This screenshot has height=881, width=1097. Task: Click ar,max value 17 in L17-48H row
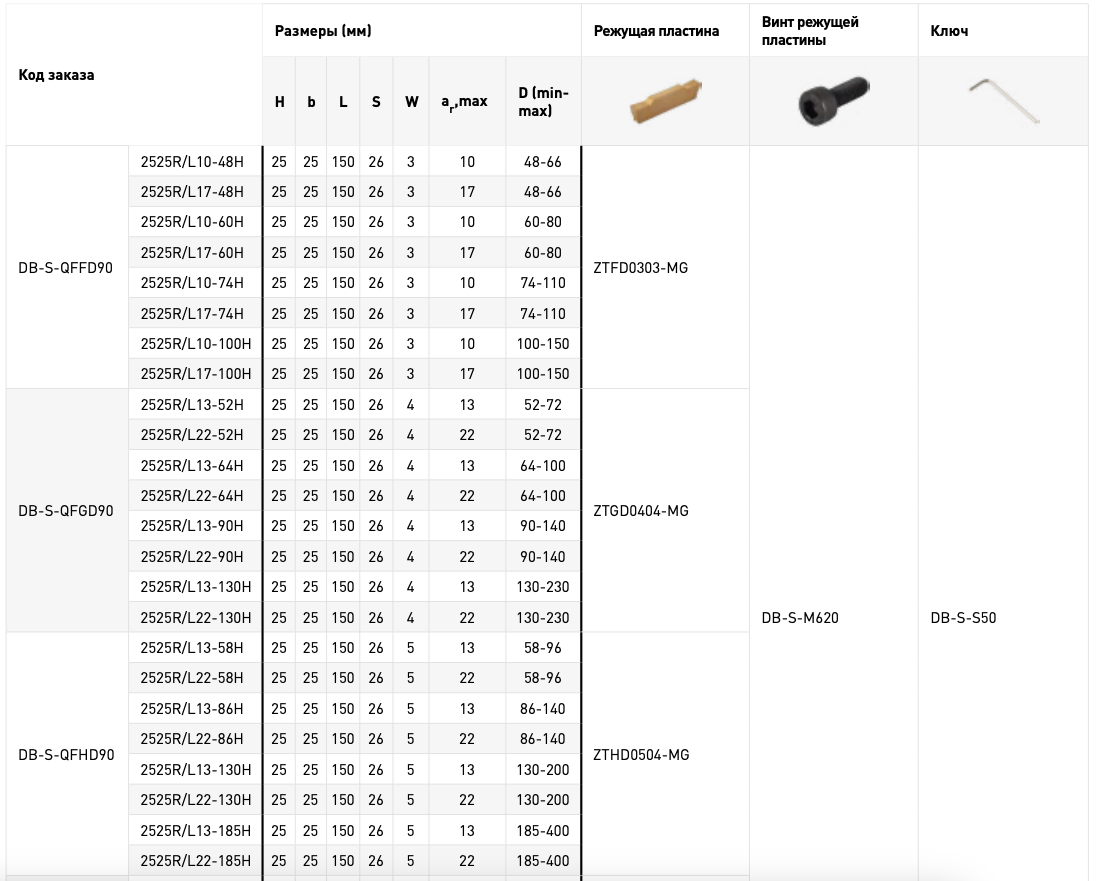pos(467,192)
